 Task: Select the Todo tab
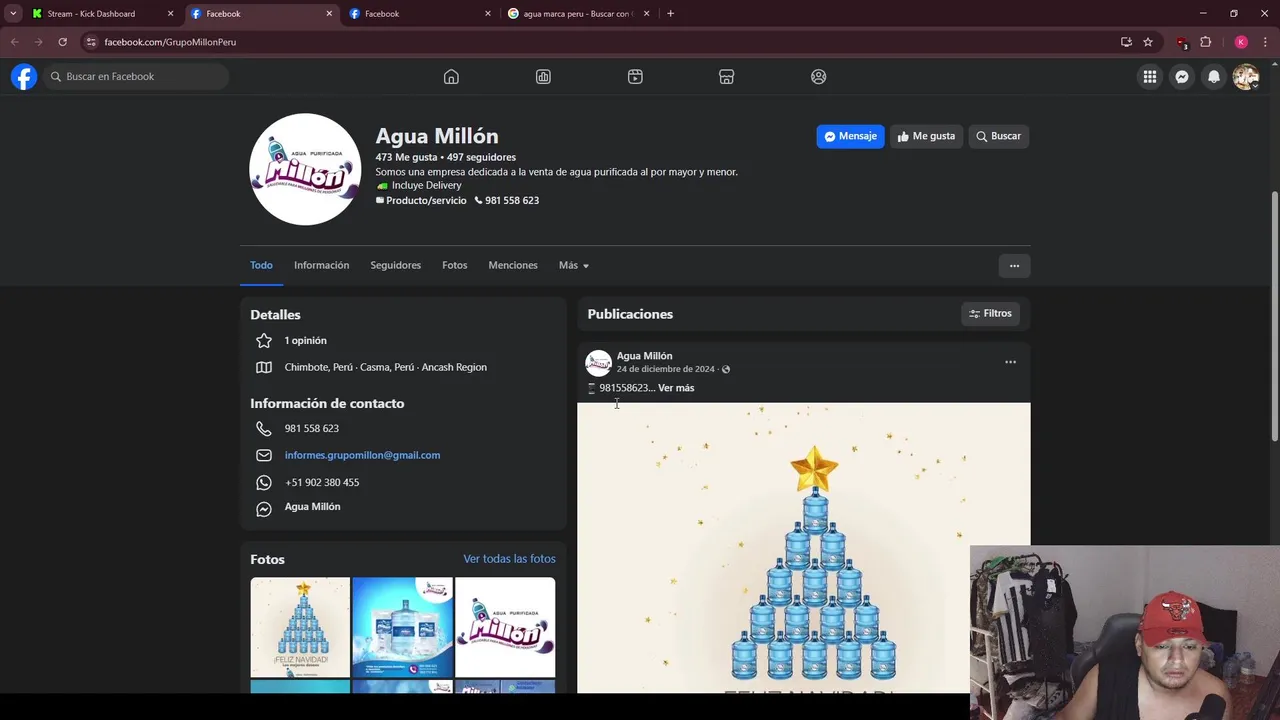[x=261, y=265]
